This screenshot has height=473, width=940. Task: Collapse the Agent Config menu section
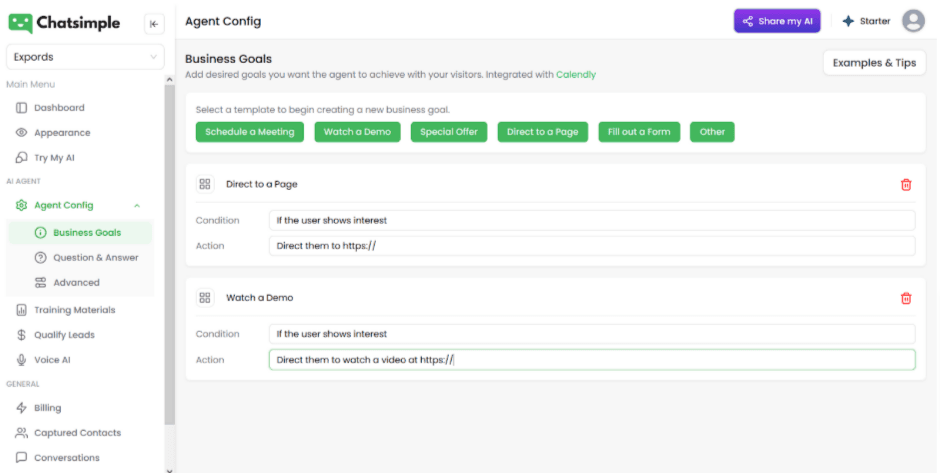137,206
